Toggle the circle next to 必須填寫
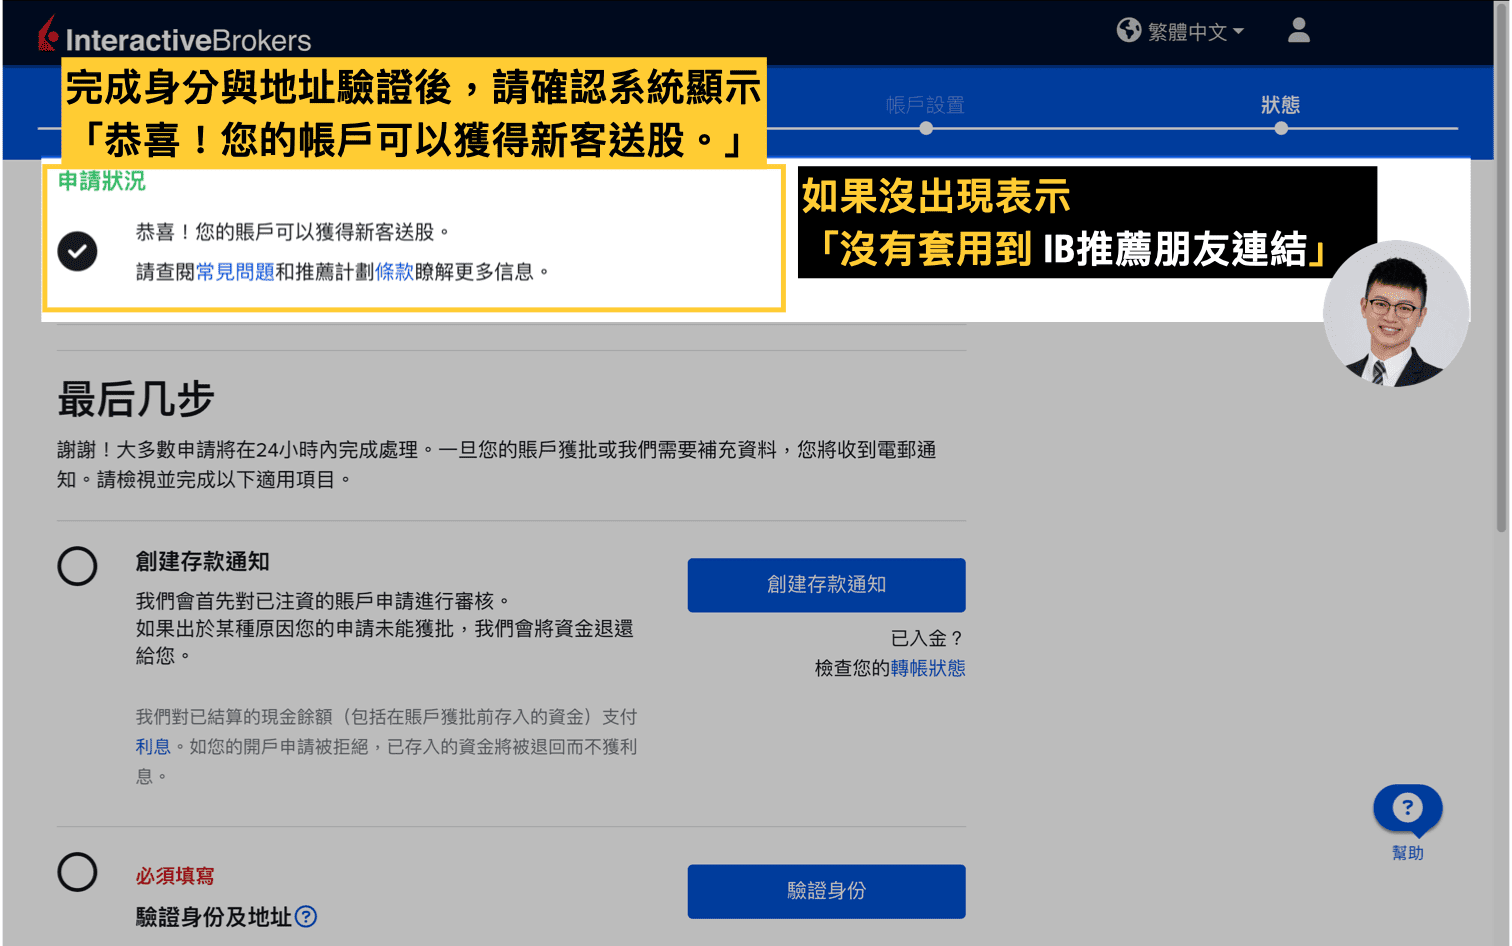This screenshot has width=1512, height=946. pyautogui.click(x=77, y=873)
